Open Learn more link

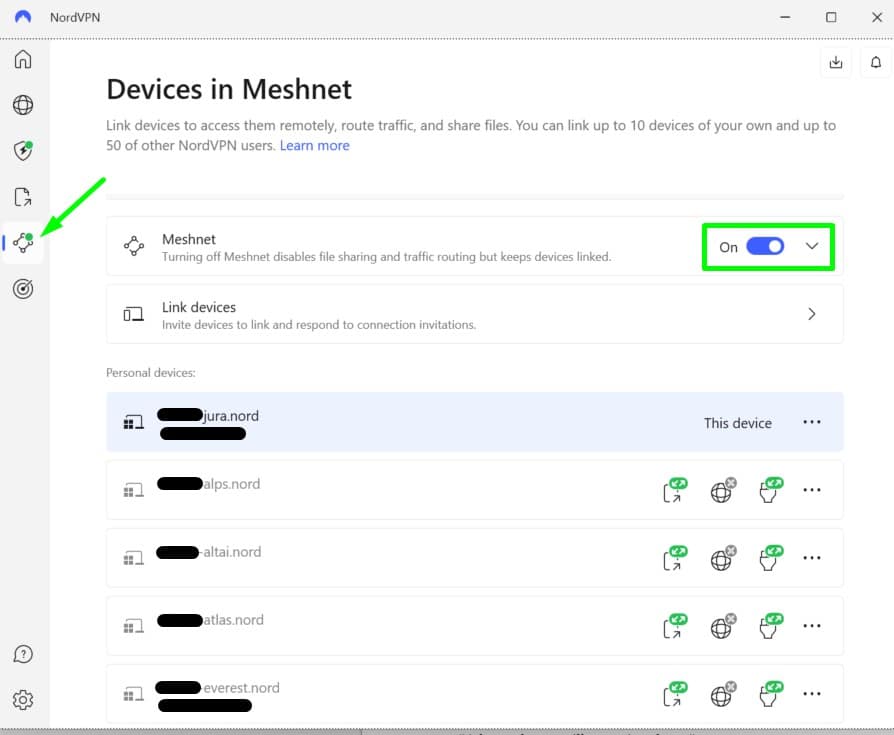click(x=315, y=145)
